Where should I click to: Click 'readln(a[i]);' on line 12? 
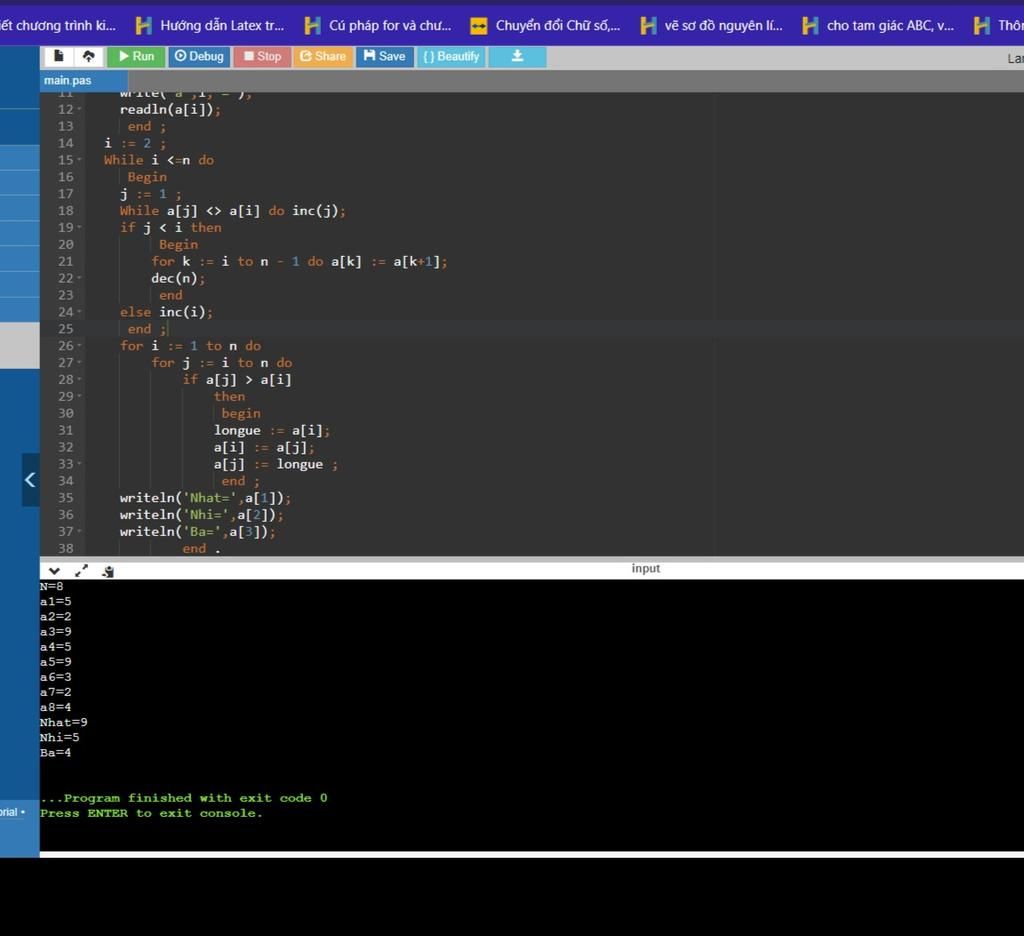(x=170, y=110)
